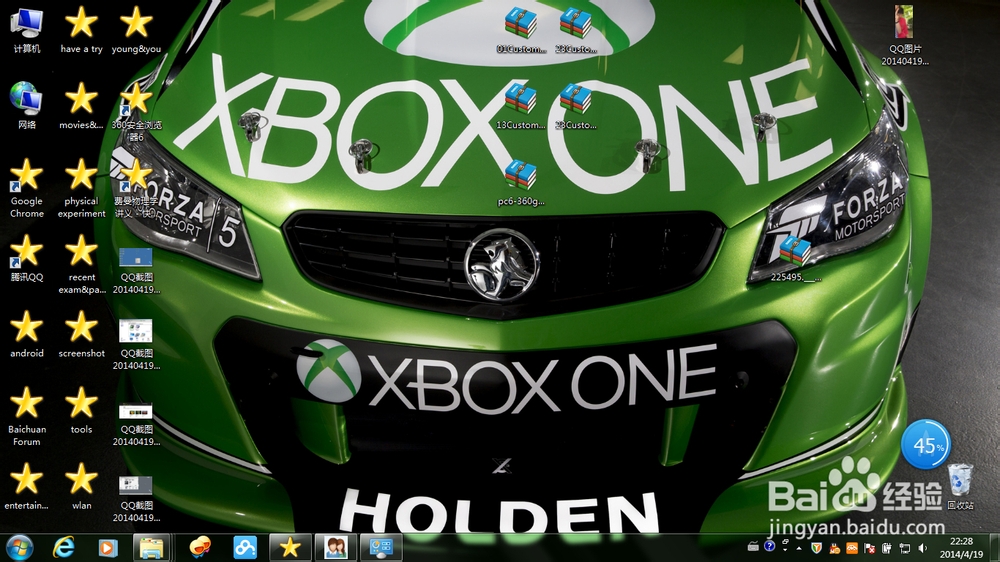Switch to the control panel taskbar window
Image resolution: width=1000 pixels, height=562 pixels.
(x=381, y=547)
